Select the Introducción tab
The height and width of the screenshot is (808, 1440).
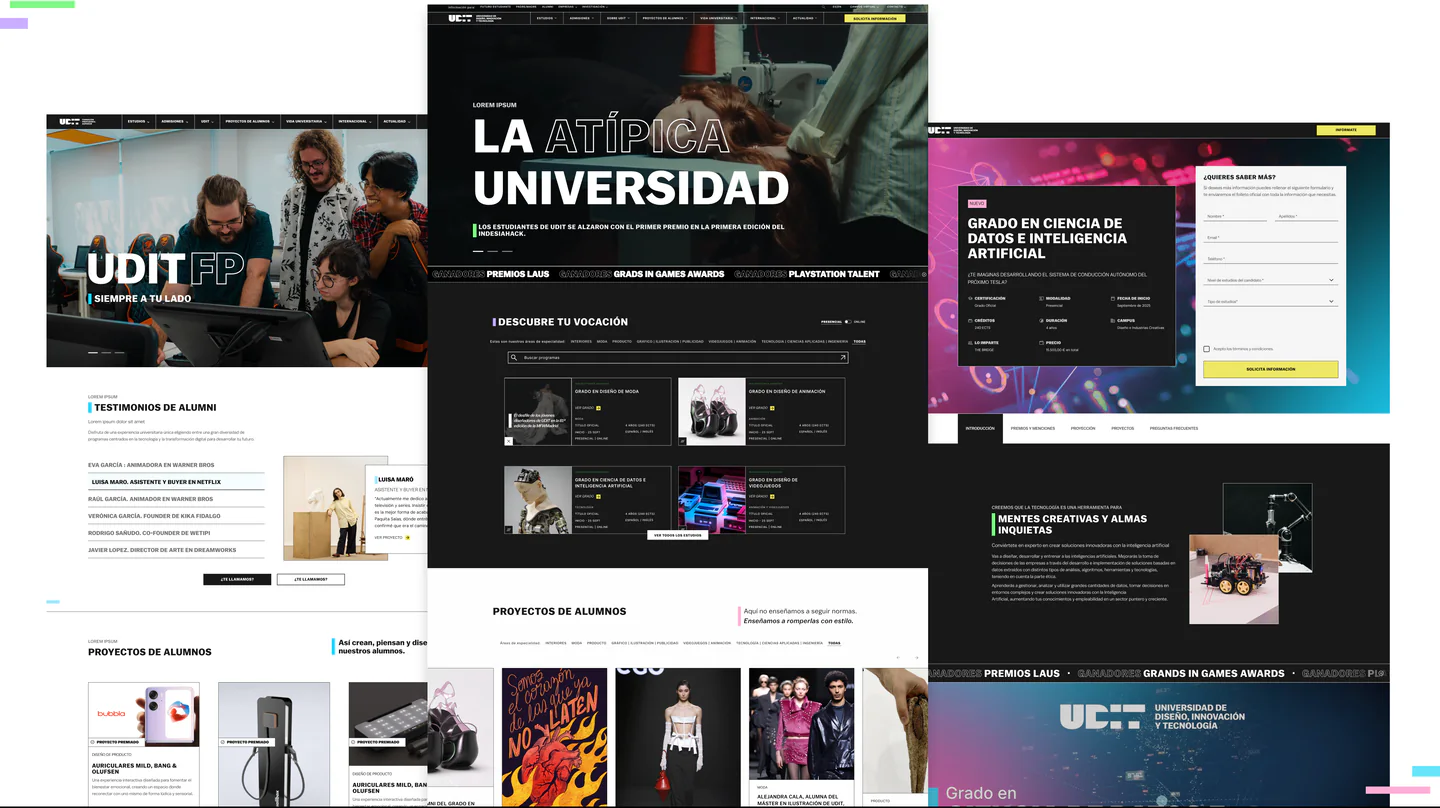tap(980, 428)
